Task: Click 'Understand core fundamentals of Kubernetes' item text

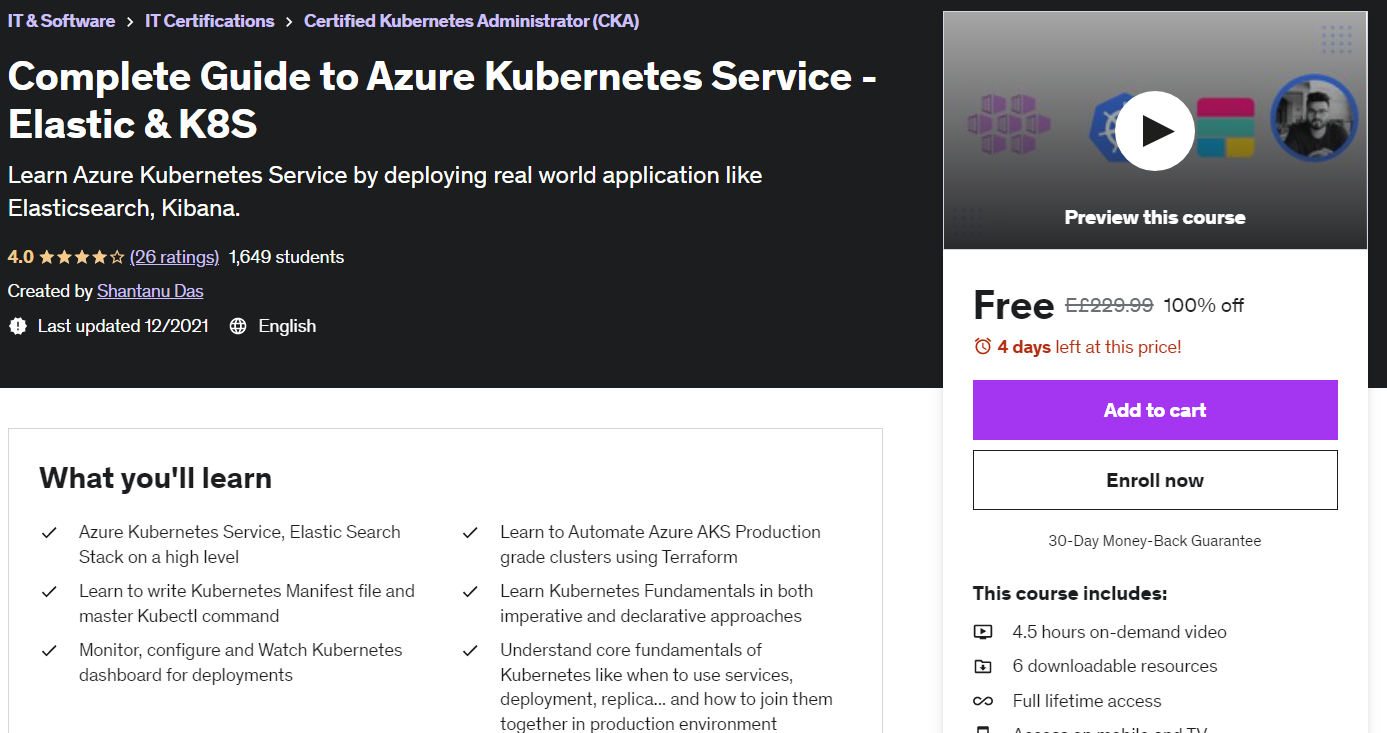Action: click(666, 687)
